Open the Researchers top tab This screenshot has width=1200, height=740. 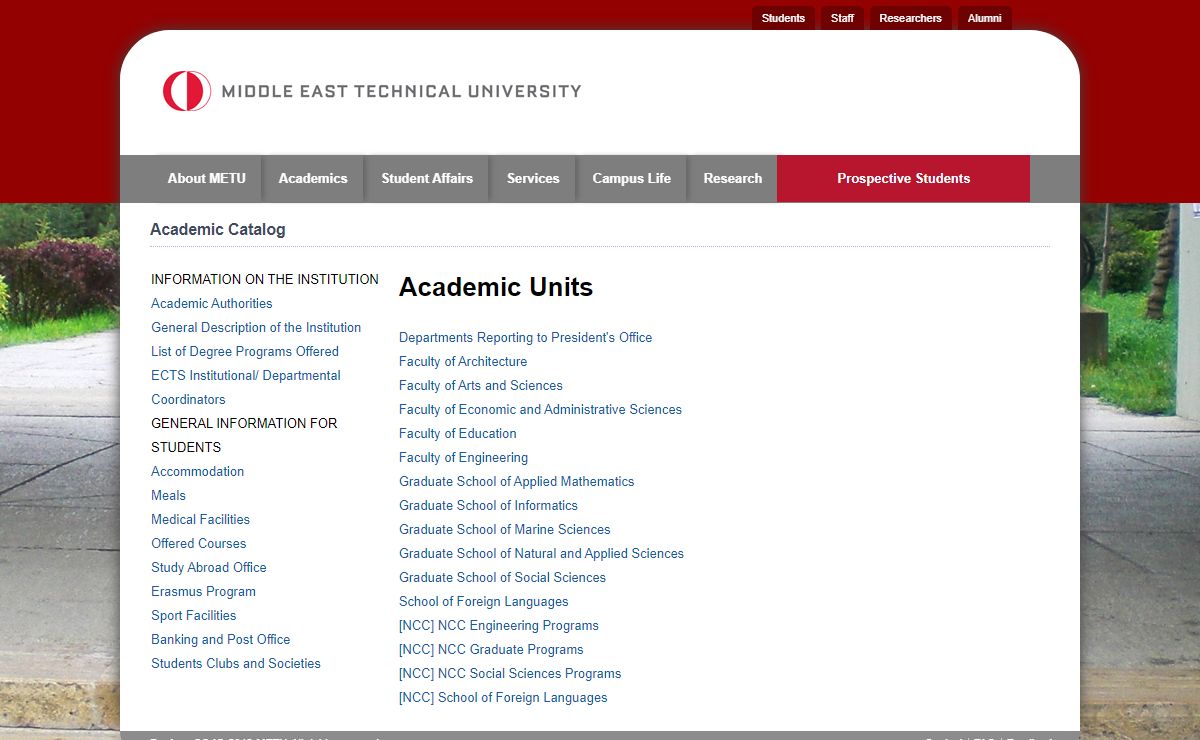910,18
